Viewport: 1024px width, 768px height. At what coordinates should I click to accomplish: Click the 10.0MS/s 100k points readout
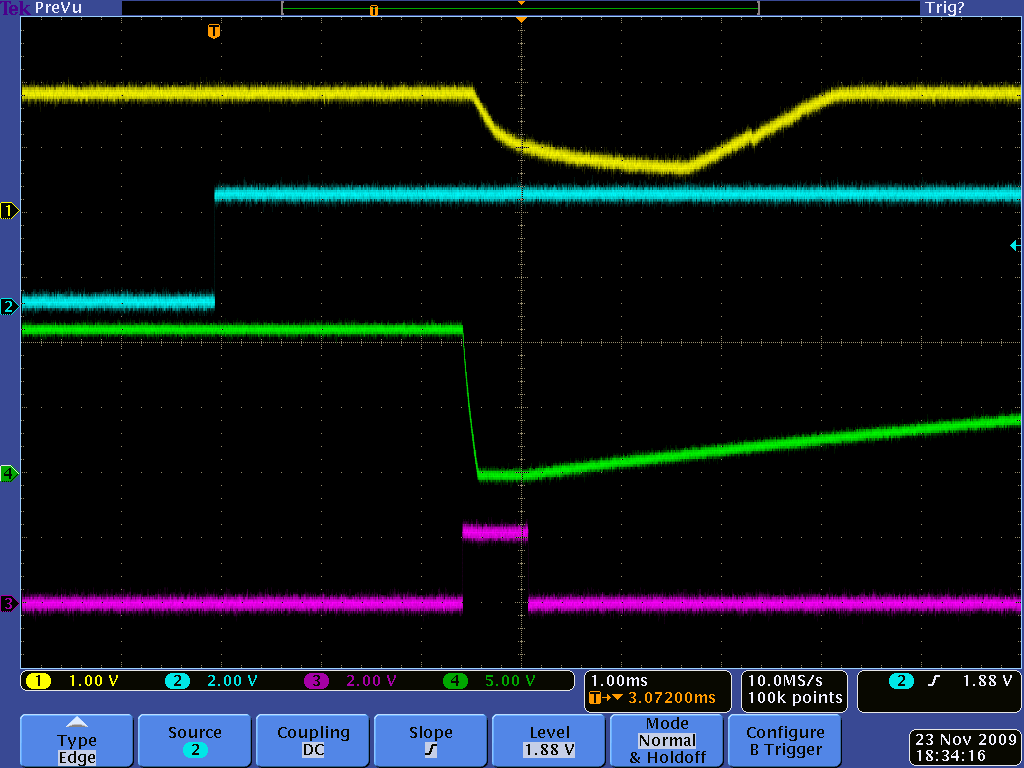(x=794, y=690)
